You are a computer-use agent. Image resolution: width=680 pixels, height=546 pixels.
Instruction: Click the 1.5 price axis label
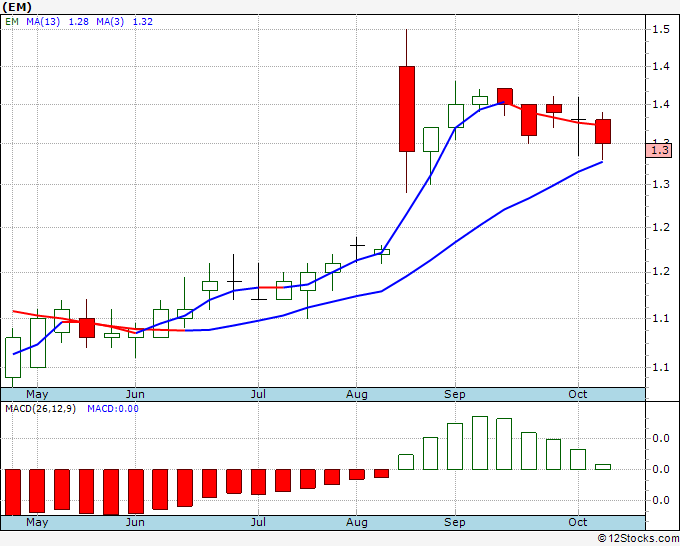[660, 29]
